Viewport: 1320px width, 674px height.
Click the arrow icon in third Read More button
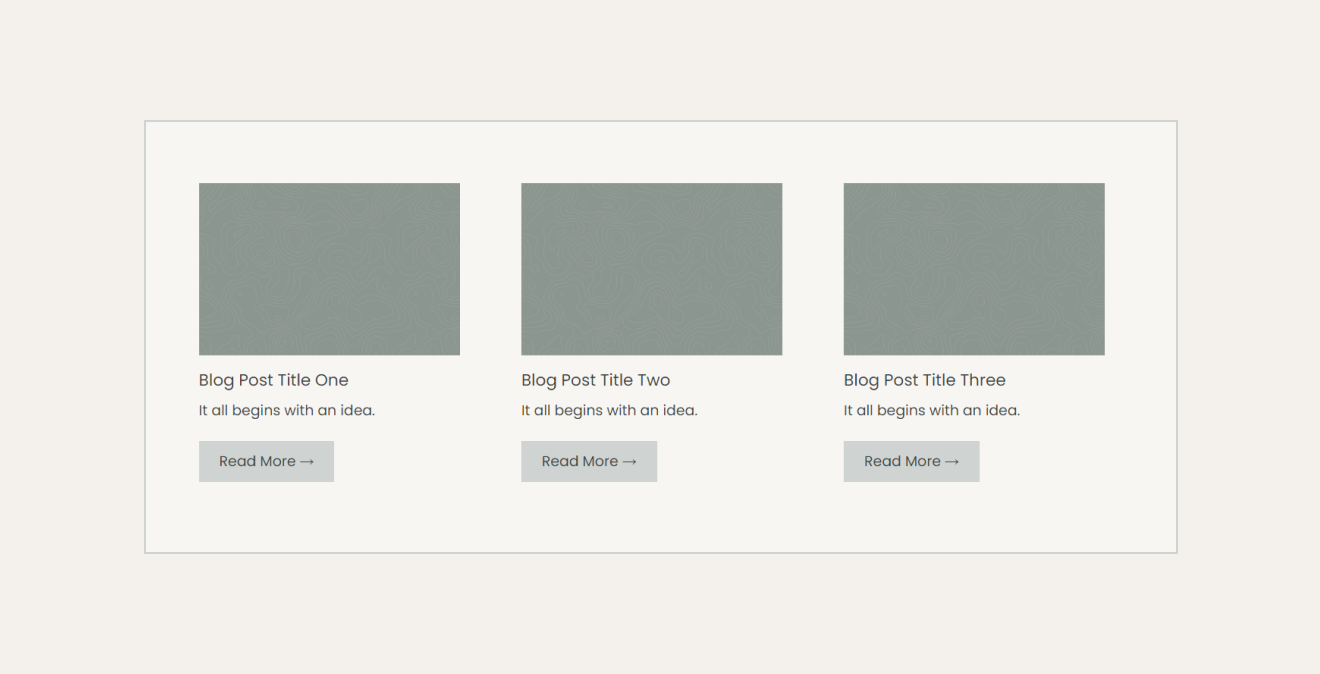pos(955,461)
